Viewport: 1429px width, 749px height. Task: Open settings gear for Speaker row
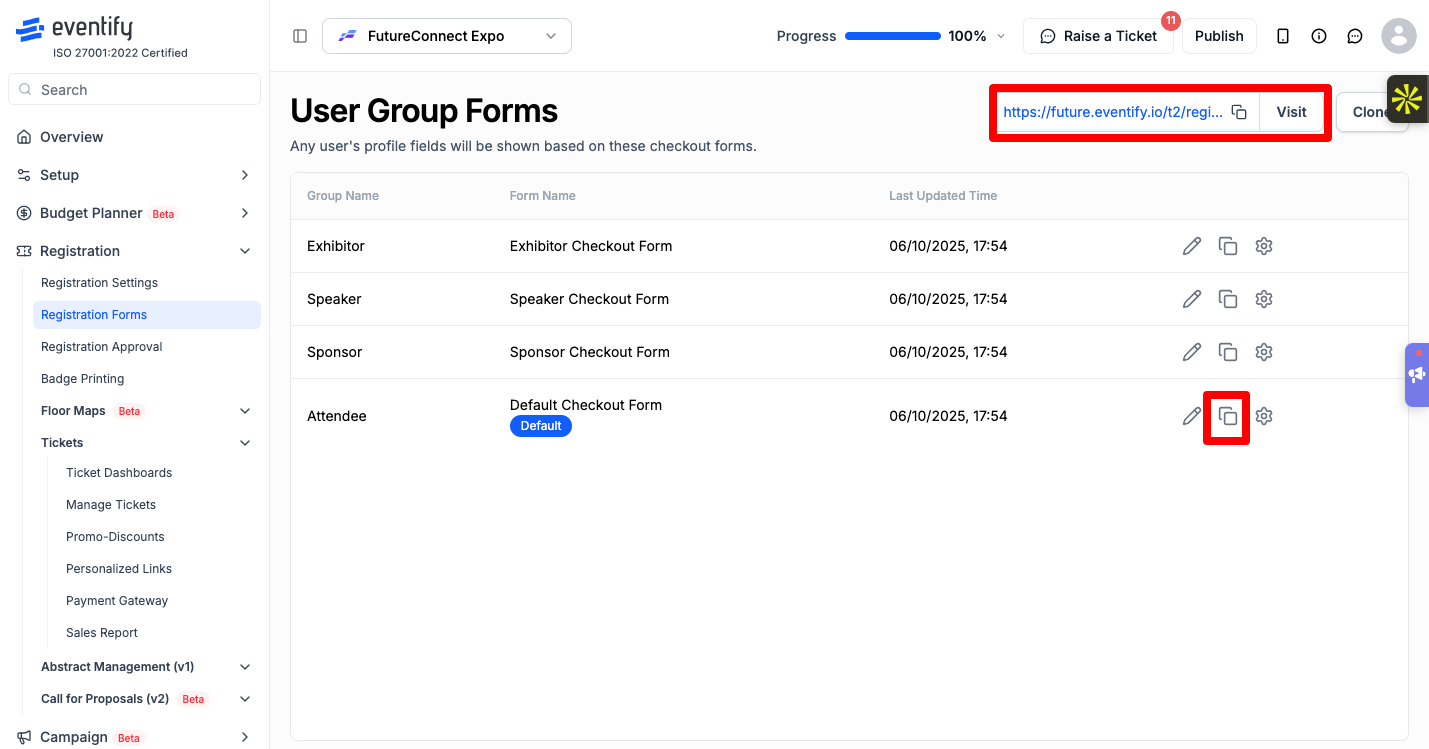1264,299
